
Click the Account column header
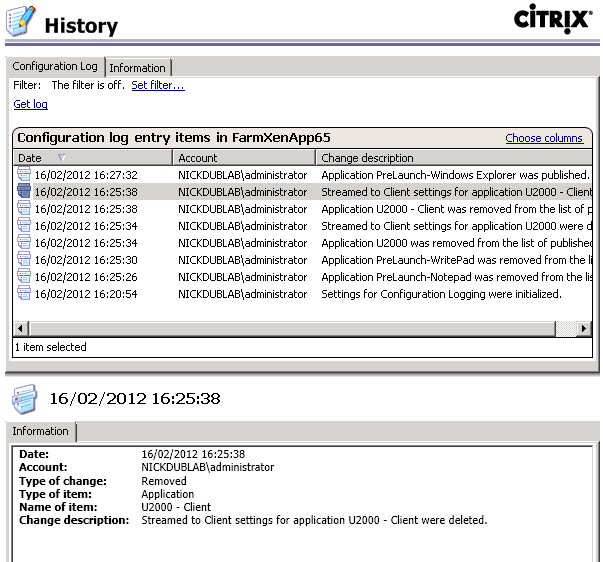point(244,158)
